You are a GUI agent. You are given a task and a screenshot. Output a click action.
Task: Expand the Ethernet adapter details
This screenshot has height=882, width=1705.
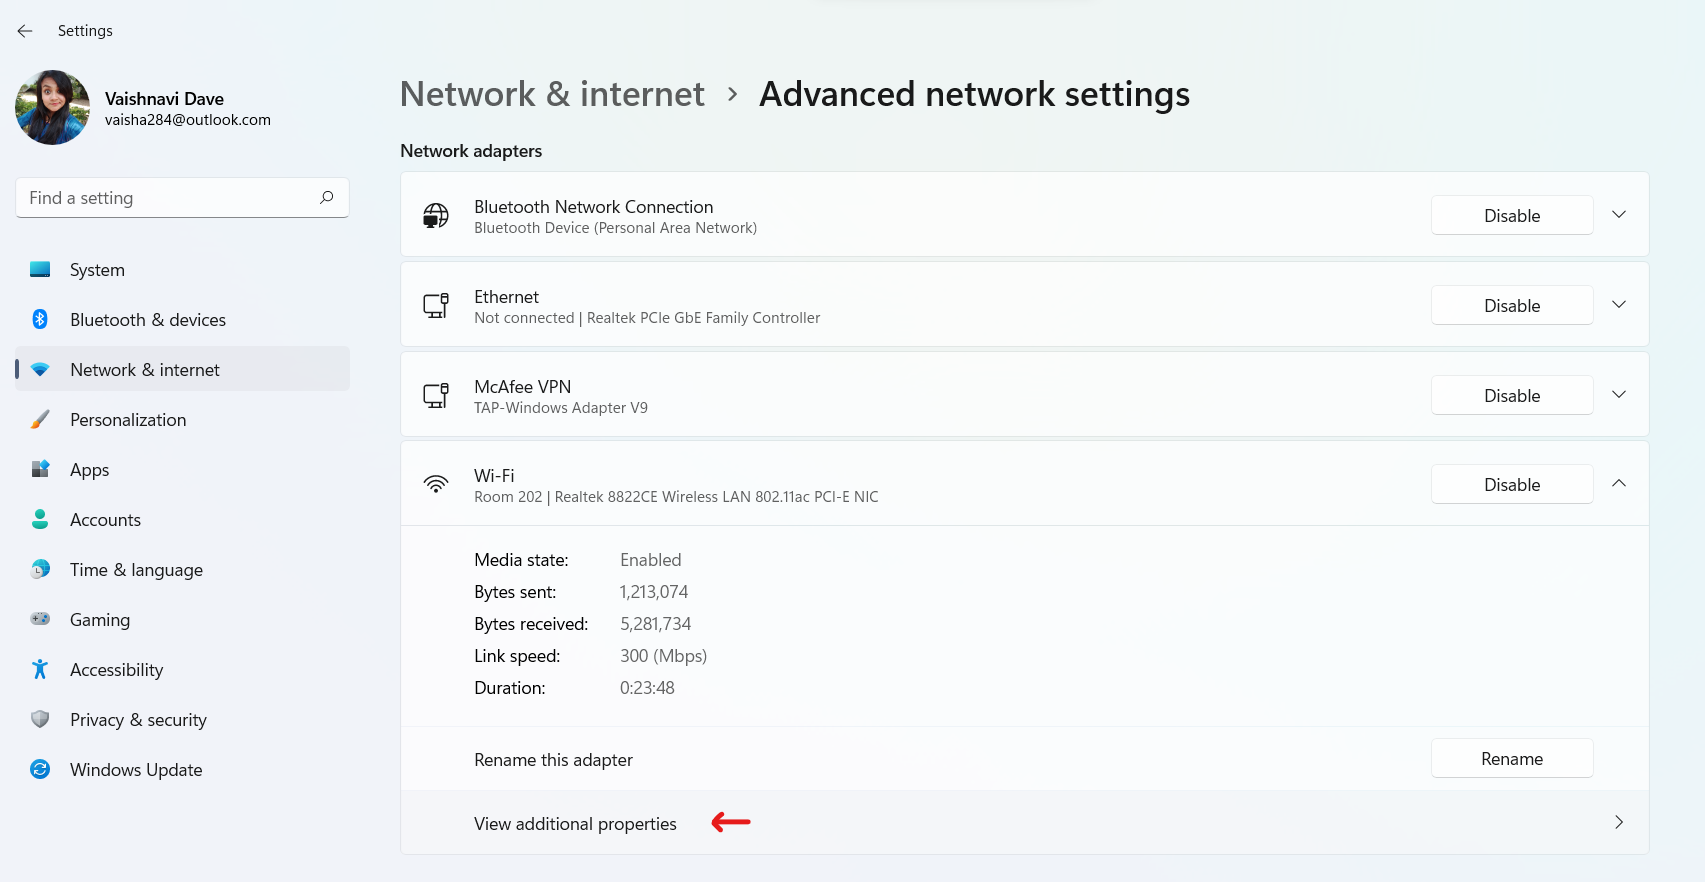1619,305
